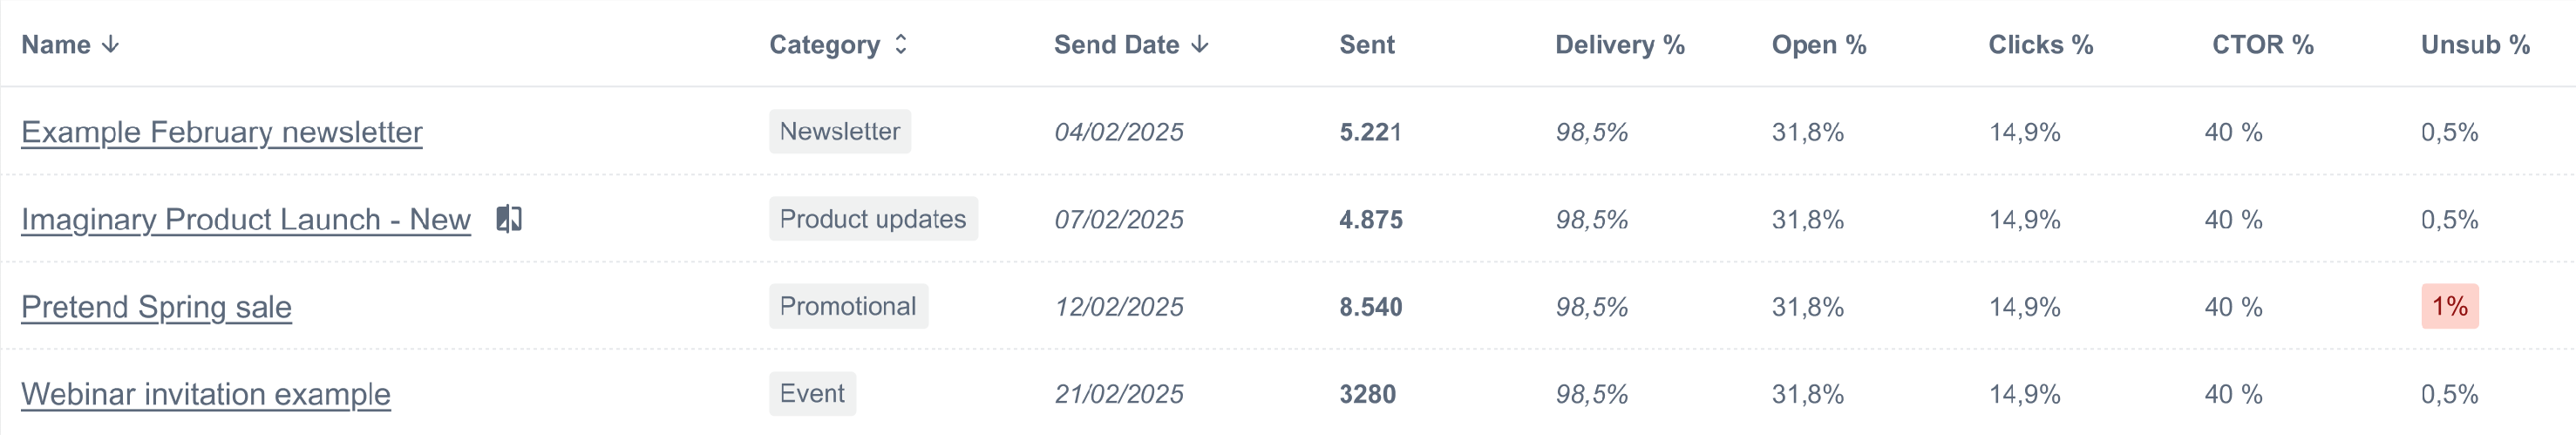Click the A/B test icon beside Imaginary Product Launch
This screenshot has width=2576, height=435.
pyautogui.click(x=509, y=218)
